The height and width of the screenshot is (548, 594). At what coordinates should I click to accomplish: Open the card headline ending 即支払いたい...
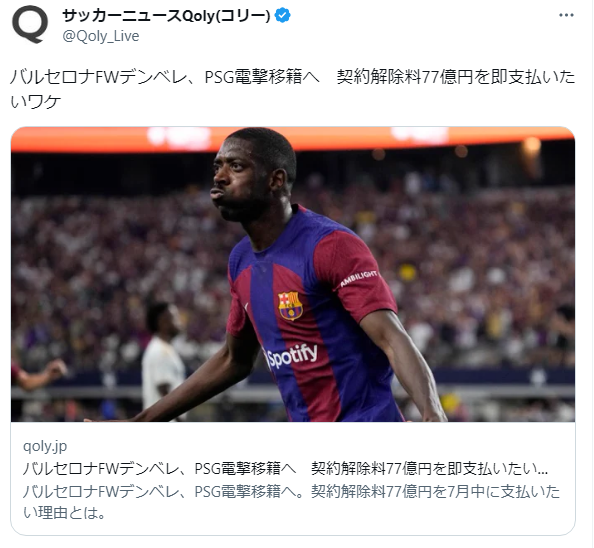(285, 469)
